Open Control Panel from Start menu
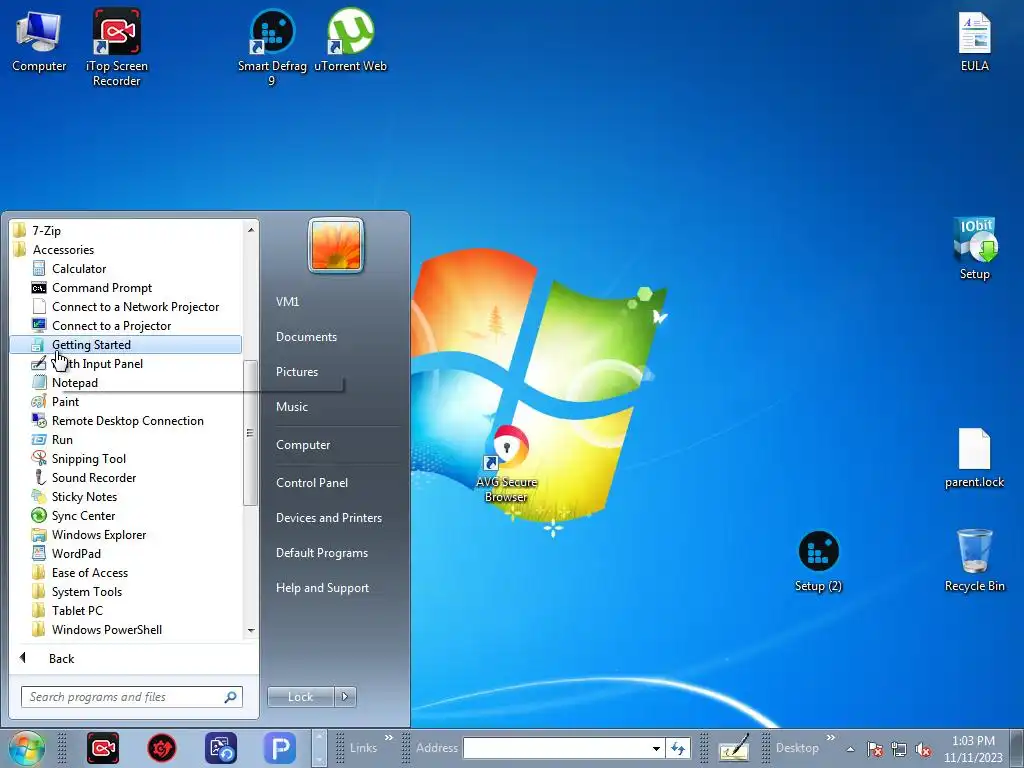The height and width of the screenshot is (768, 1024). click(x=312, y=483)
